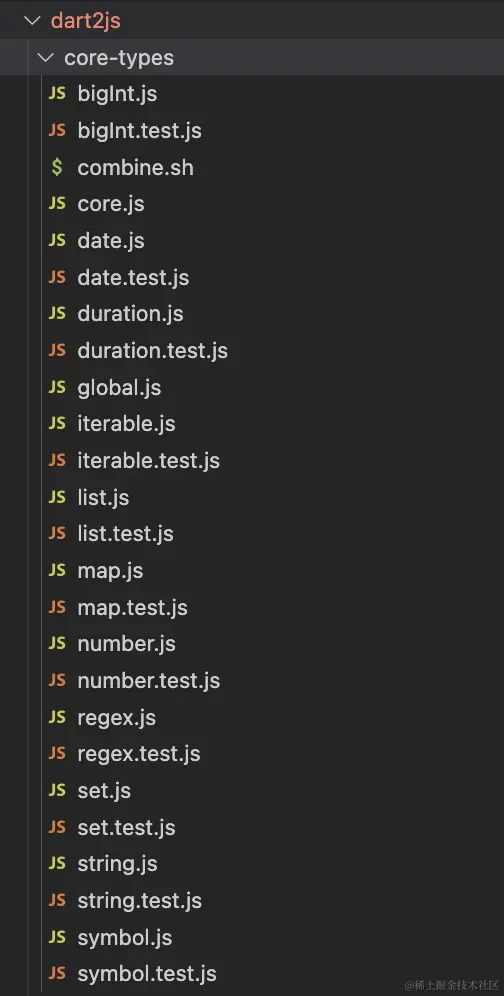The height and width of the screenshot is (996, 504).
Task: Collapse the core-types folder chevron
Action: pyautogui.click(x=46, y=58)
